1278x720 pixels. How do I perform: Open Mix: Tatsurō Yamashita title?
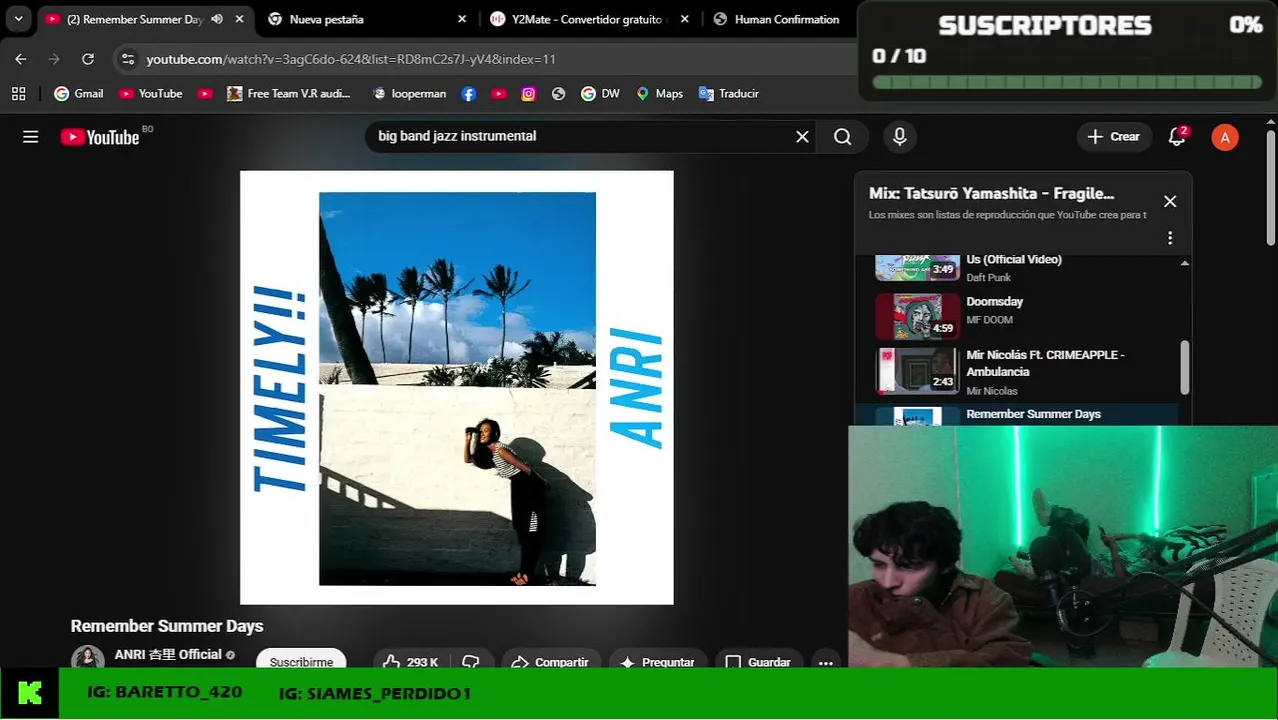point(991,194)
